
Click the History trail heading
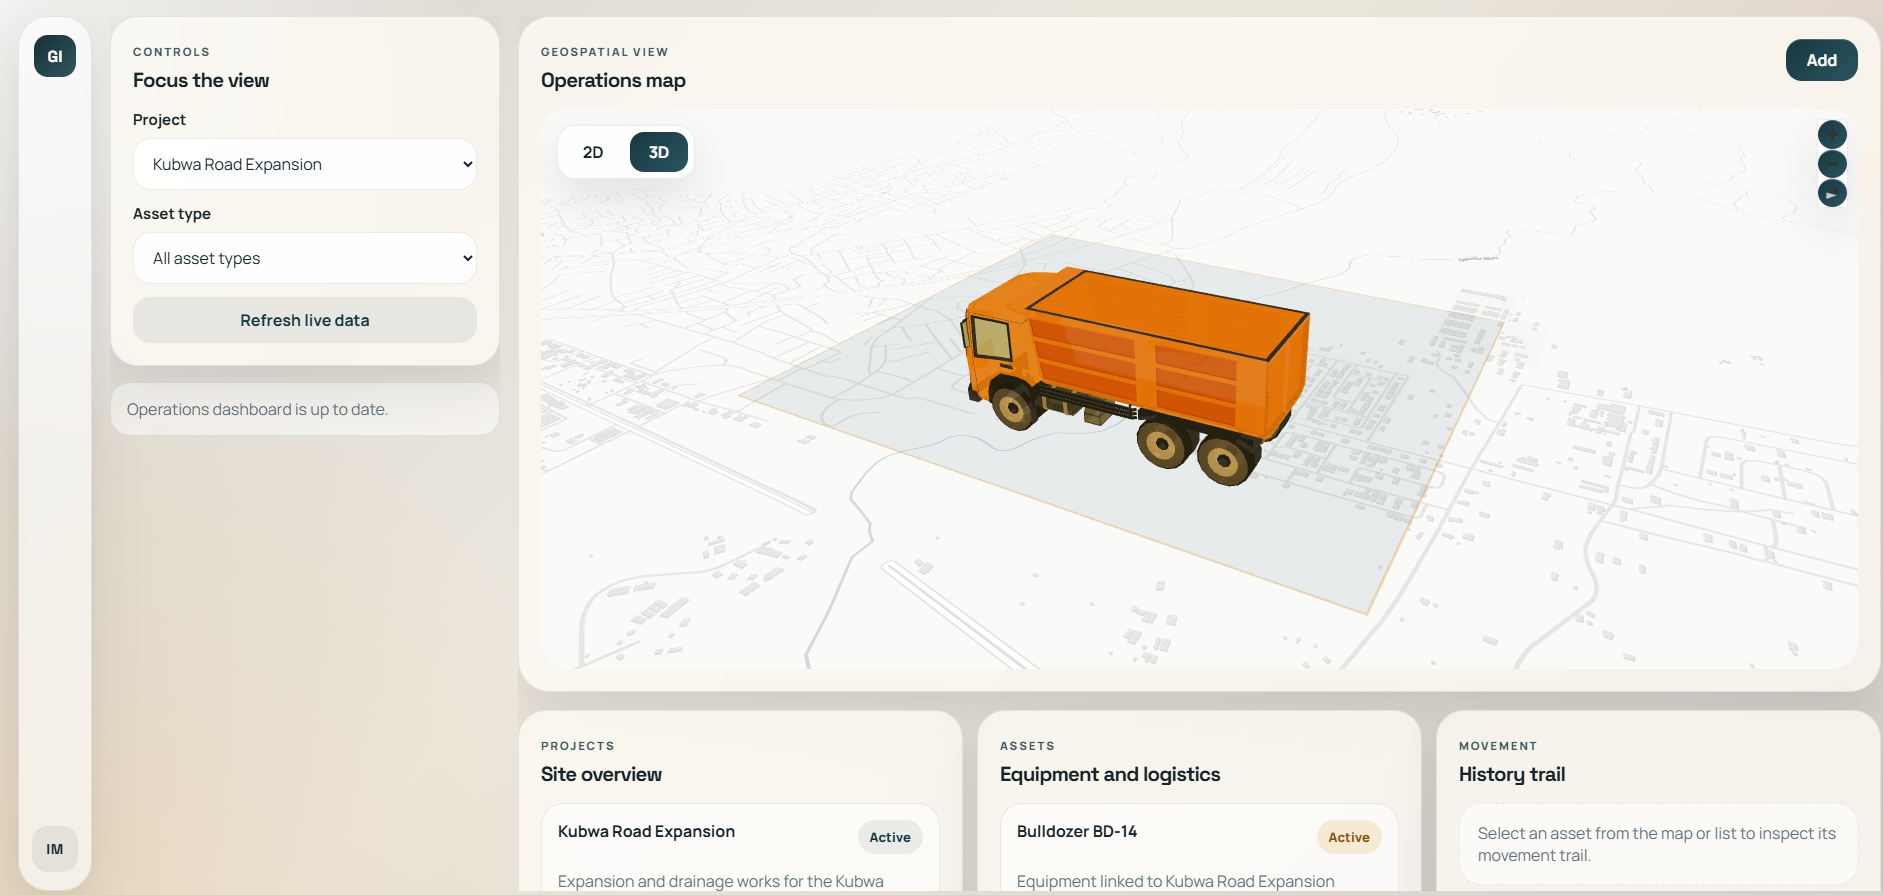tap(1512, 774)
